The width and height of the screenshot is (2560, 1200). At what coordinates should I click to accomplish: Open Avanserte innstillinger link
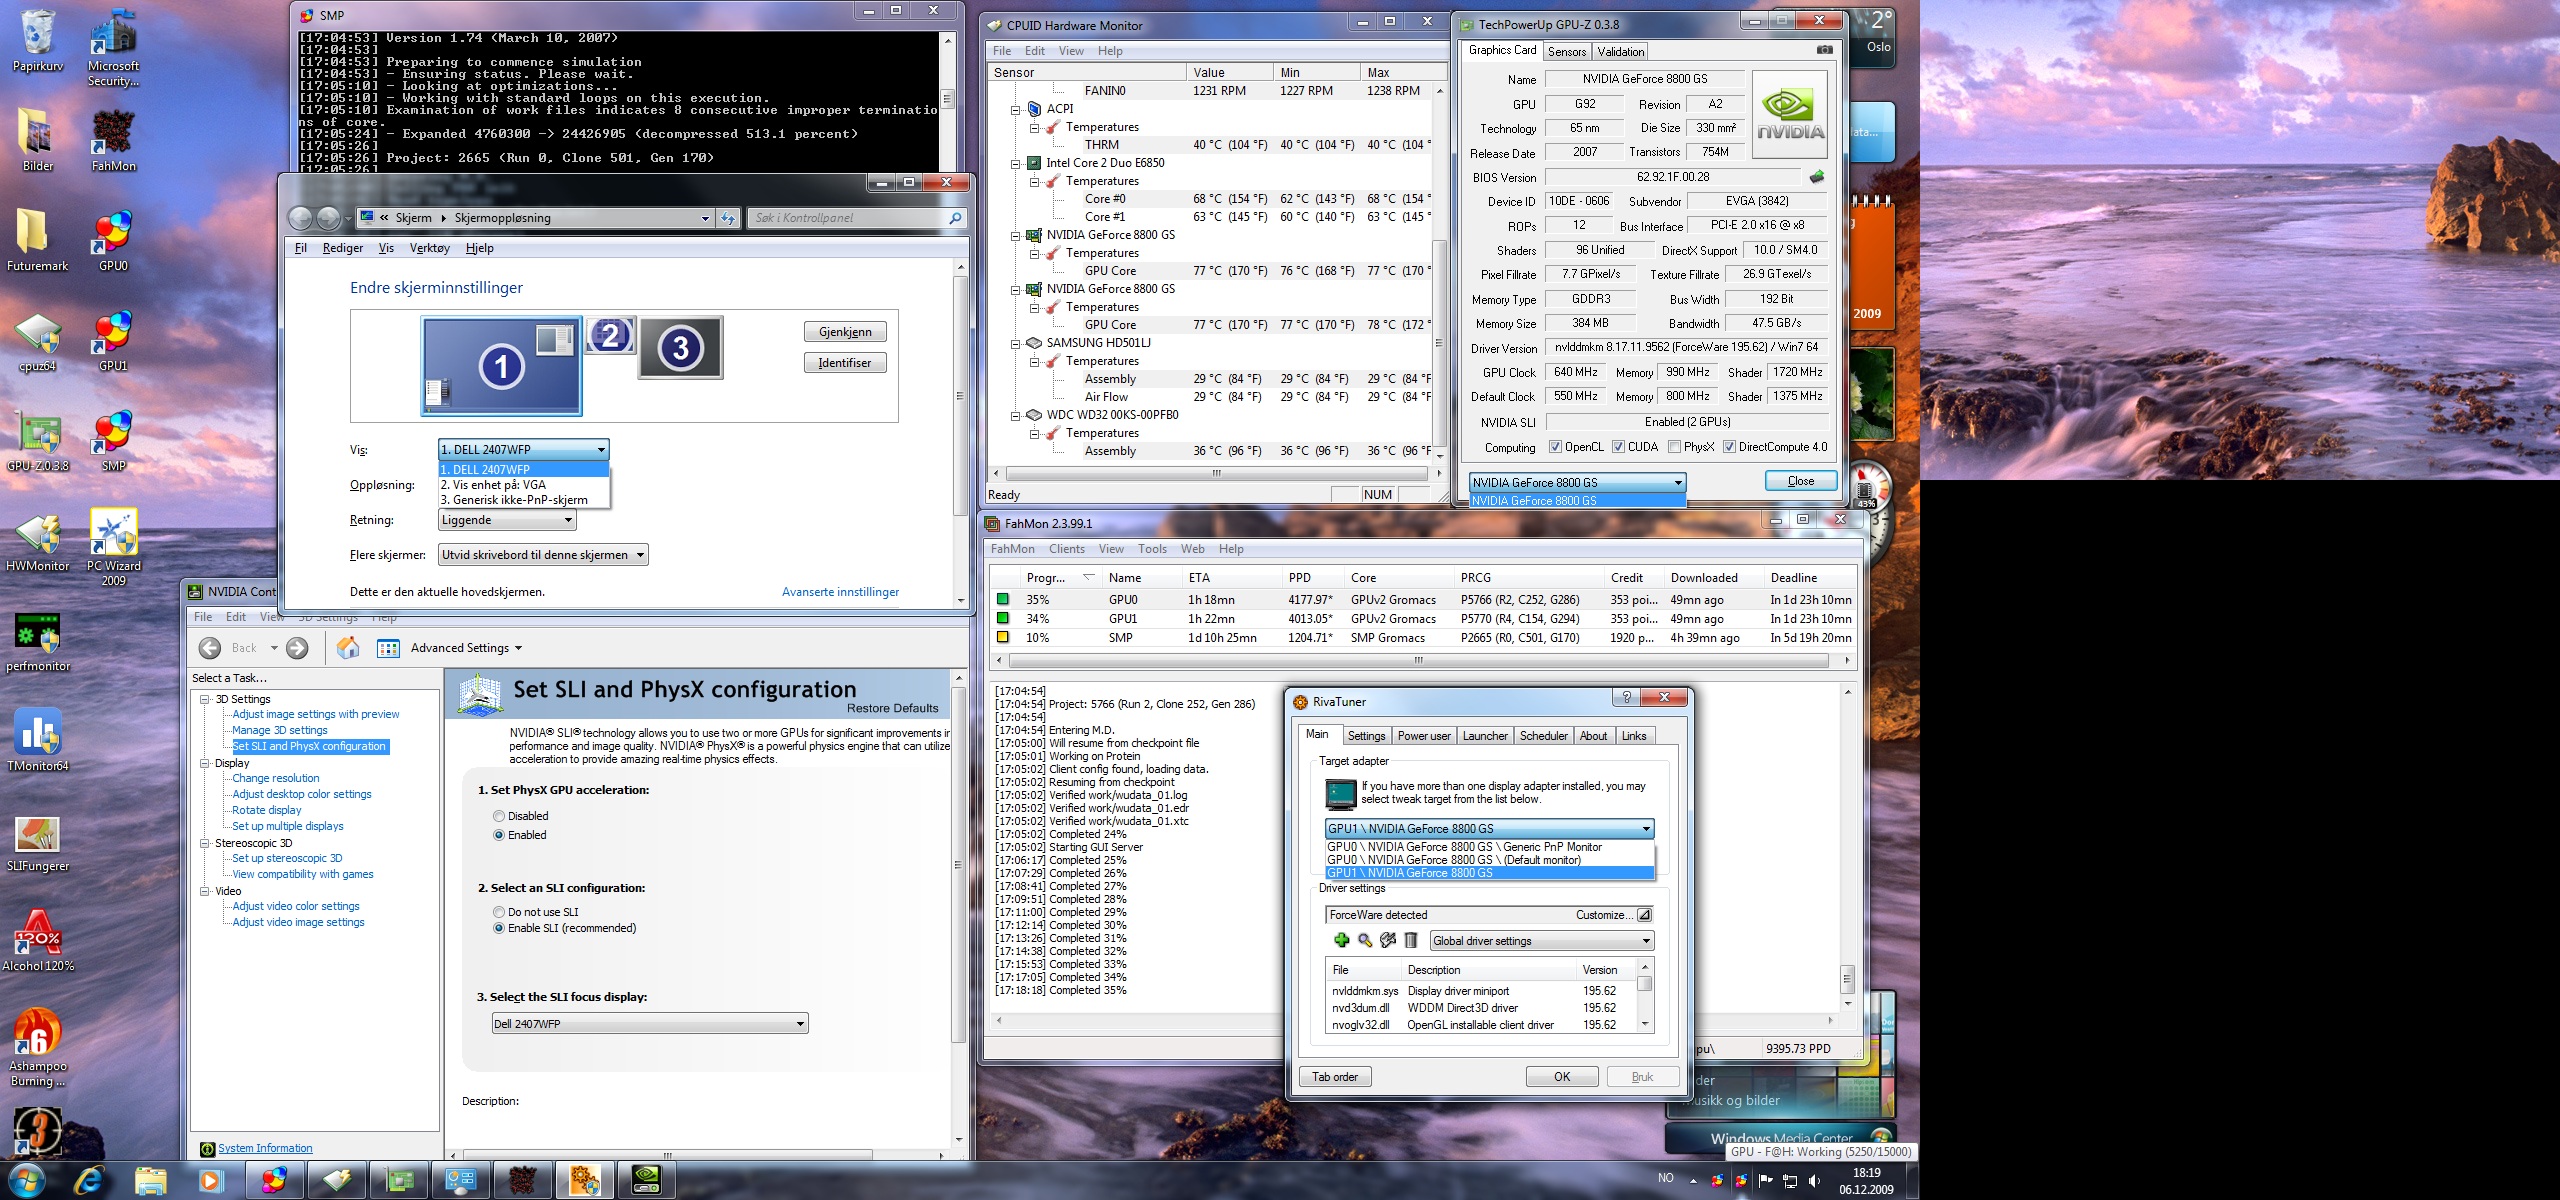(x=840, y=592)
